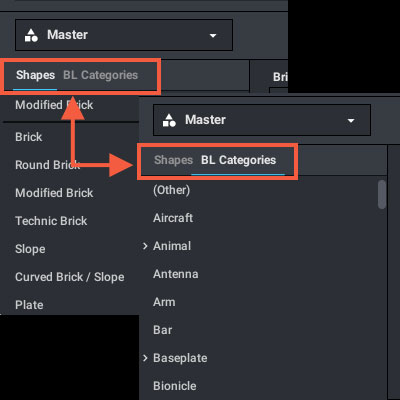The width and height of the screenshot is (400, 400).
Task: Open the Bionicle category
Action: [x=175, y=386]
